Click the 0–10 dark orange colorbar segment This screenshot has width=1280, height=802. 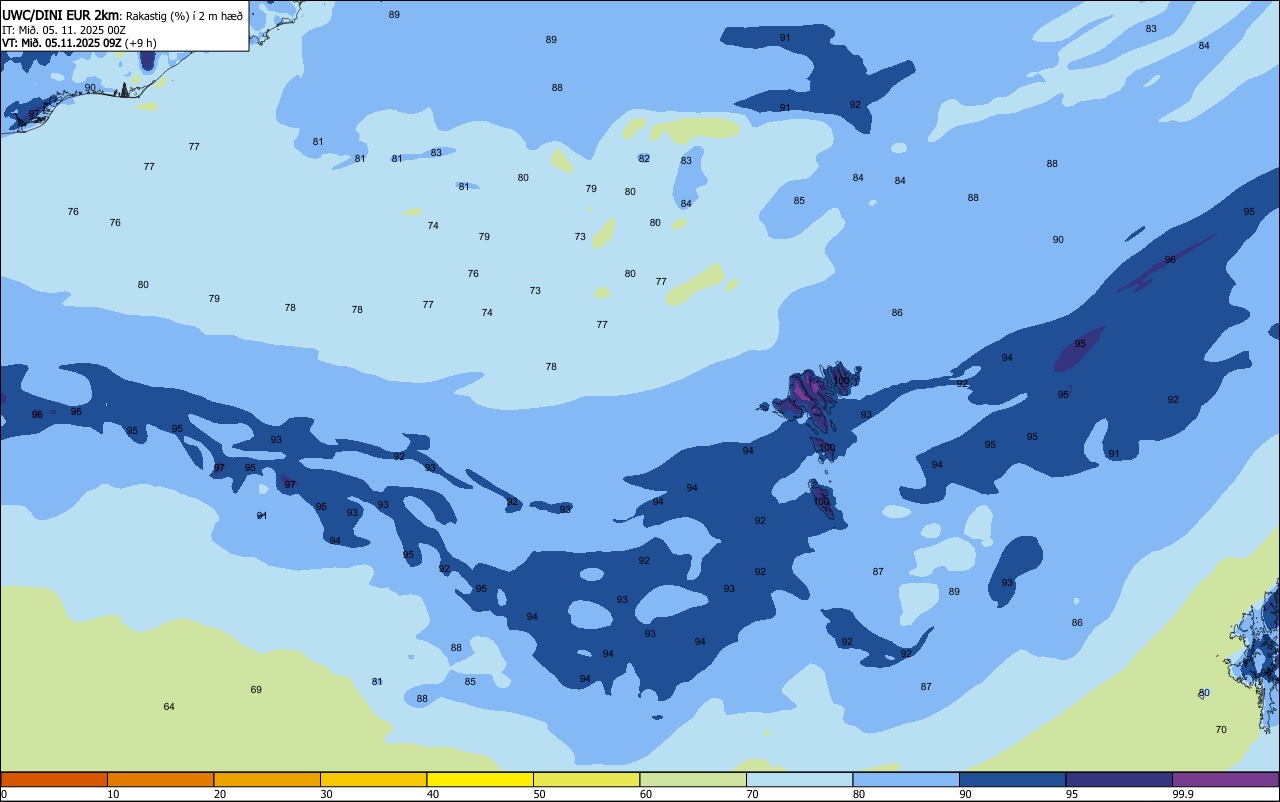point(54,779)
